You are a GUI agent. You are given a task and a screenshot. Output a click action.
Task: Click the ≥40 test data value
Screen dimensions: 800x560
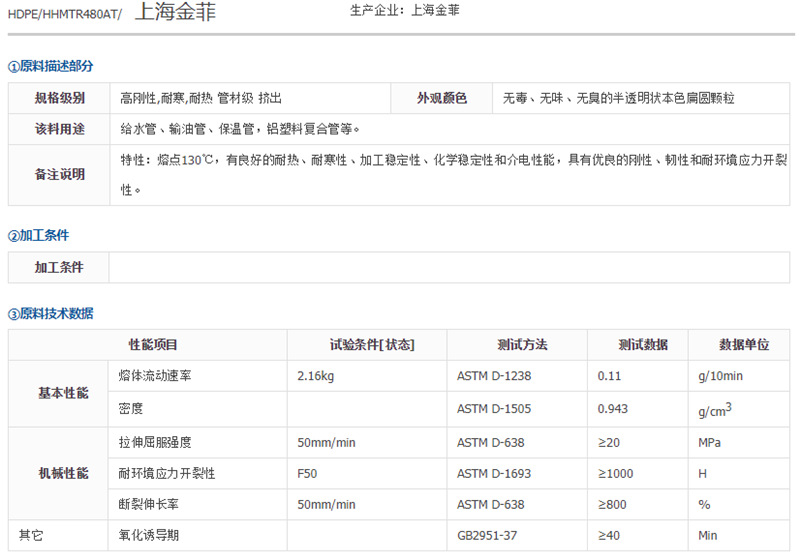pos(609,536)
